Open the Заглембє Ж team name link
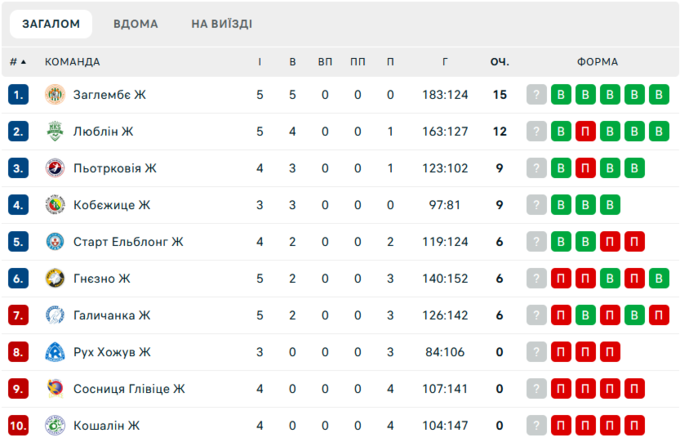 pyautogui.click(x=110, y=95)
